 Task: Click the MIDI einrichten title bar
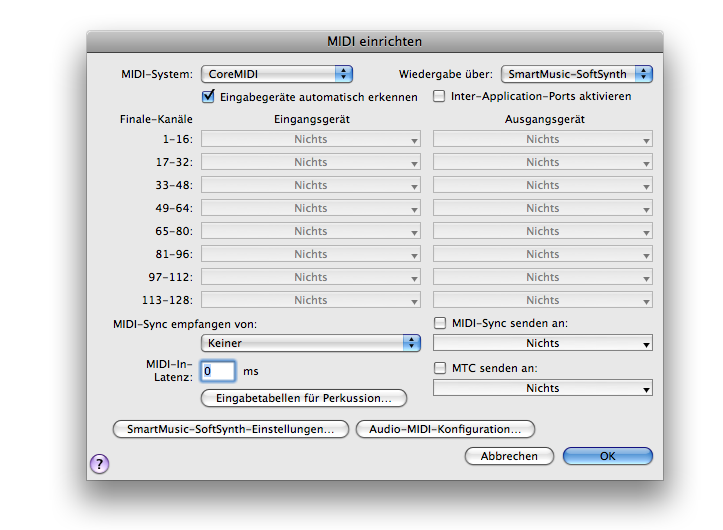375,42
